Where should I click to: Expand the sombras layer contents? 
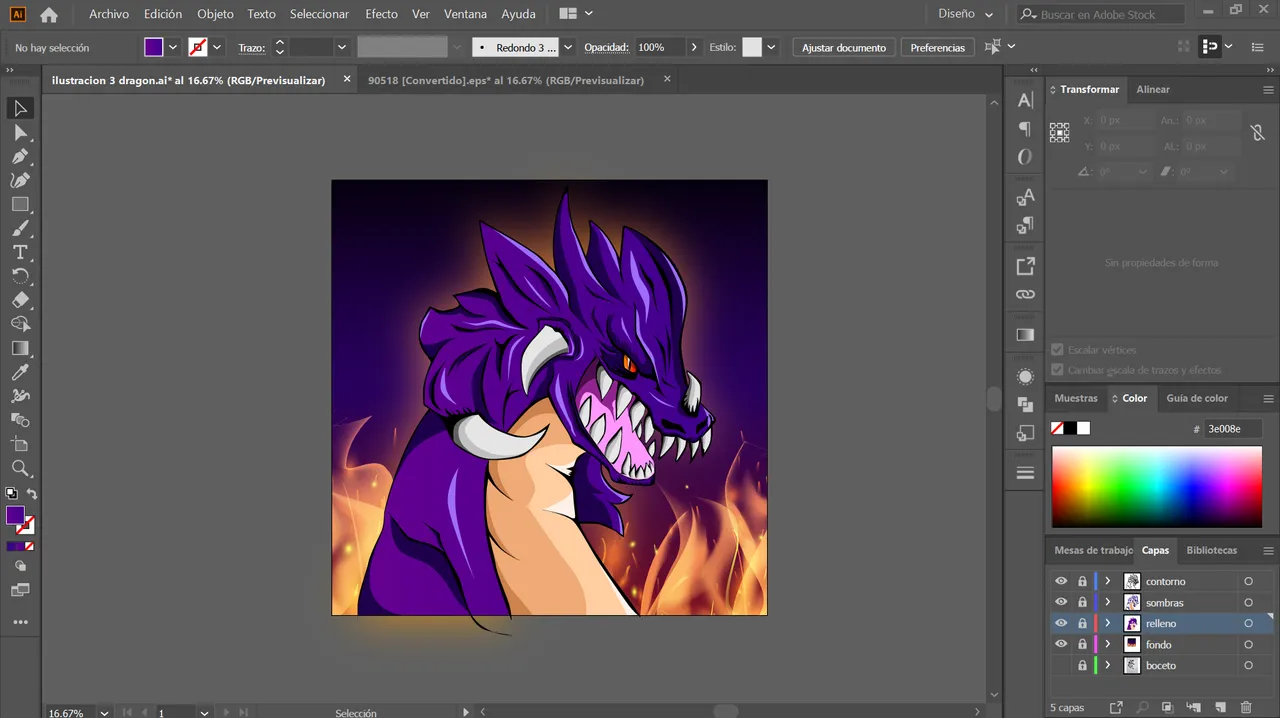point(1107,602)
